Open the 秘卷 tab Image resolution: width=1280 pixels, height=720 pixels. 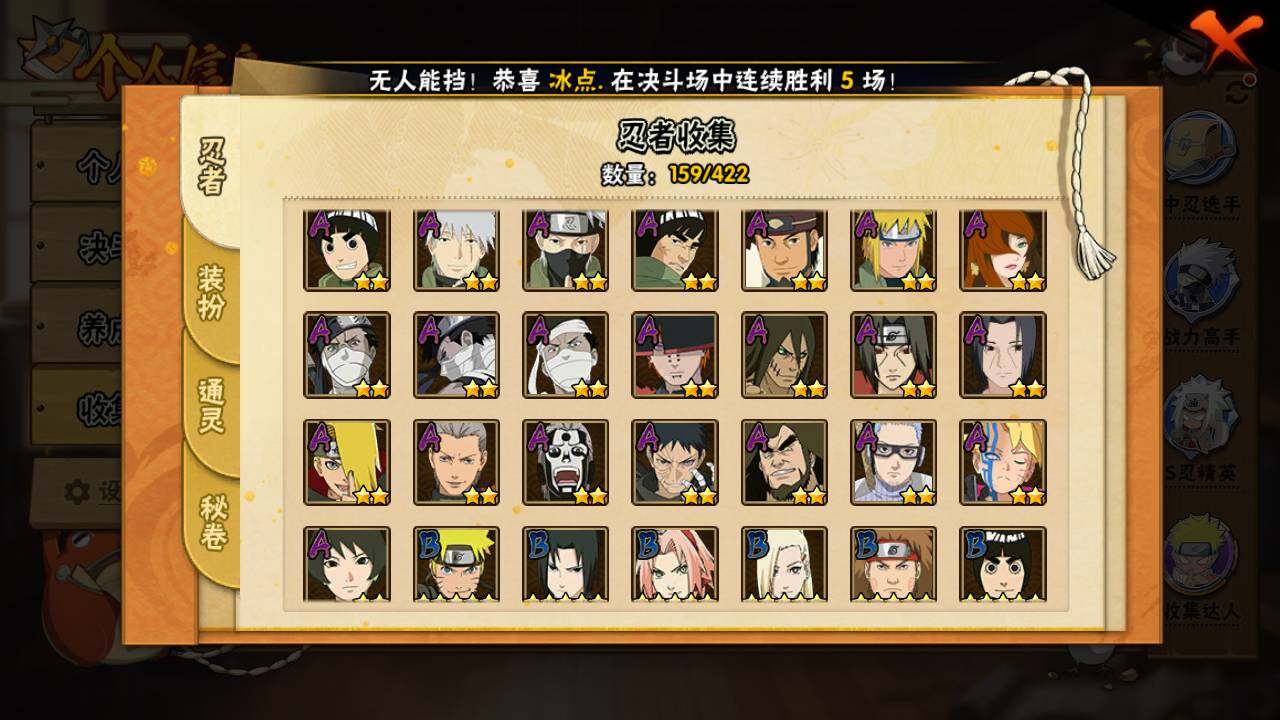click(x=212, y=520)
